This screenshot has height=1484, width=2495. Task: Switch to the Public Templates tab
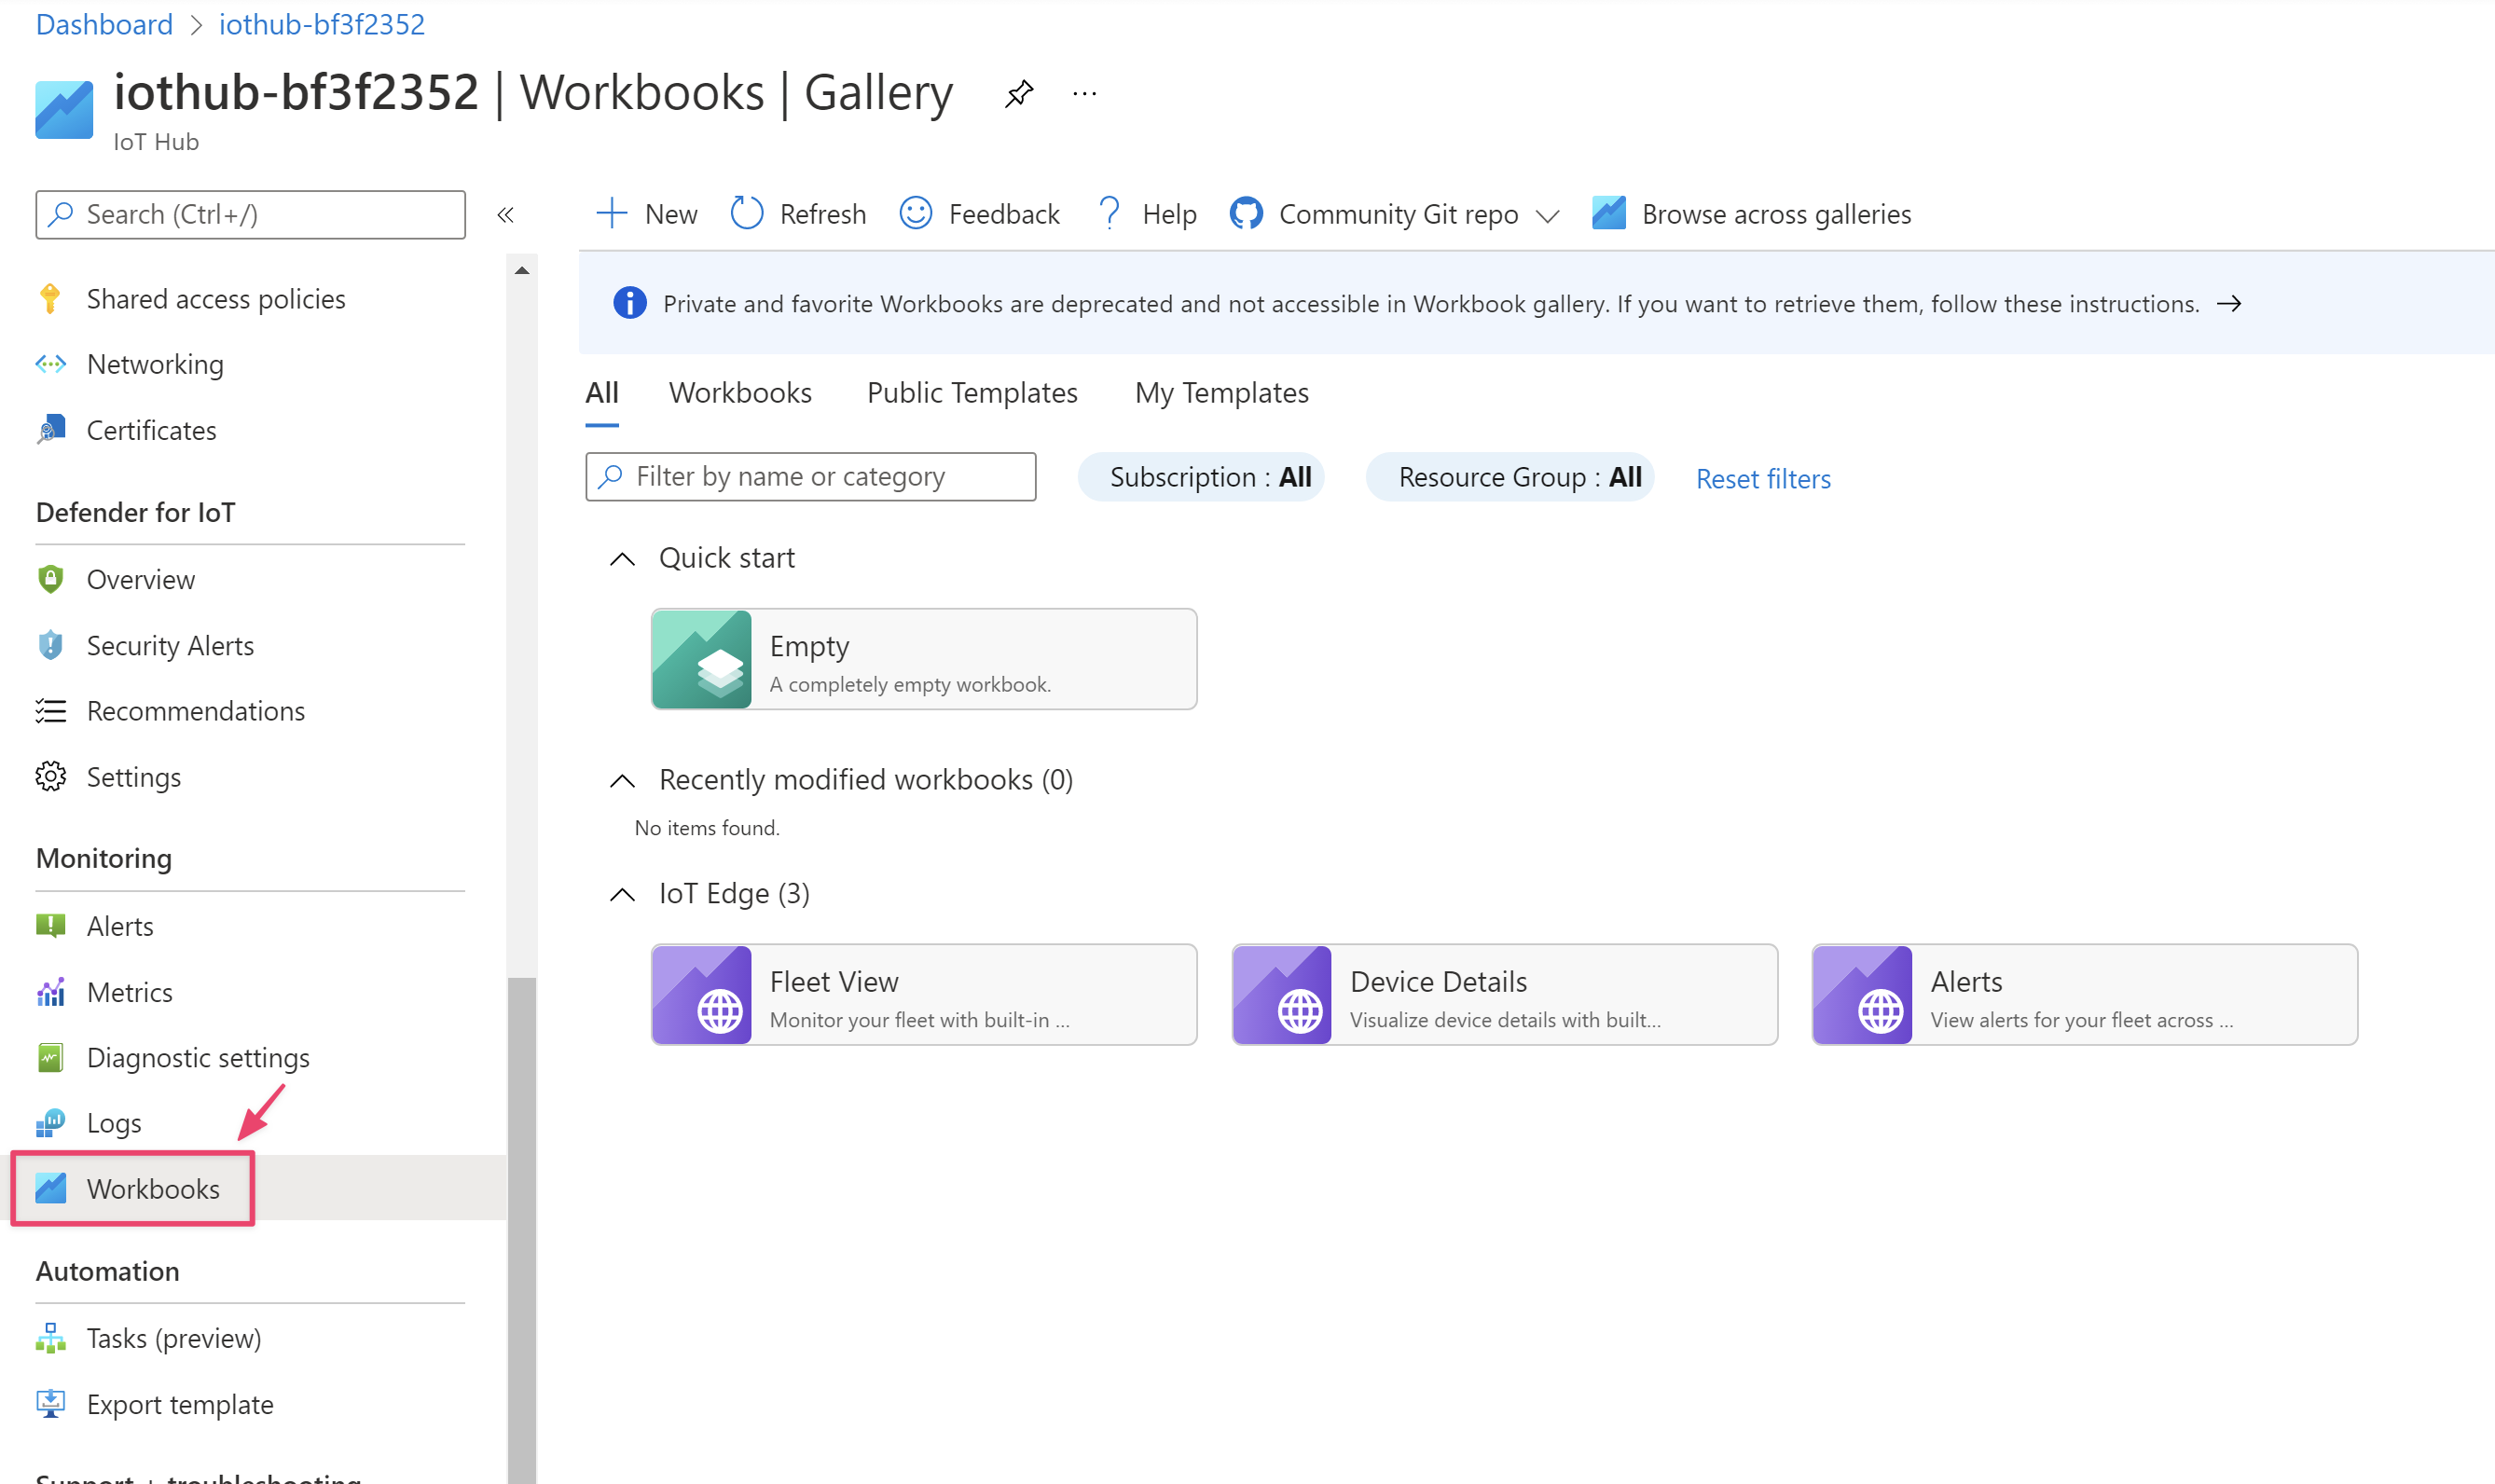(x=972, y=392)
